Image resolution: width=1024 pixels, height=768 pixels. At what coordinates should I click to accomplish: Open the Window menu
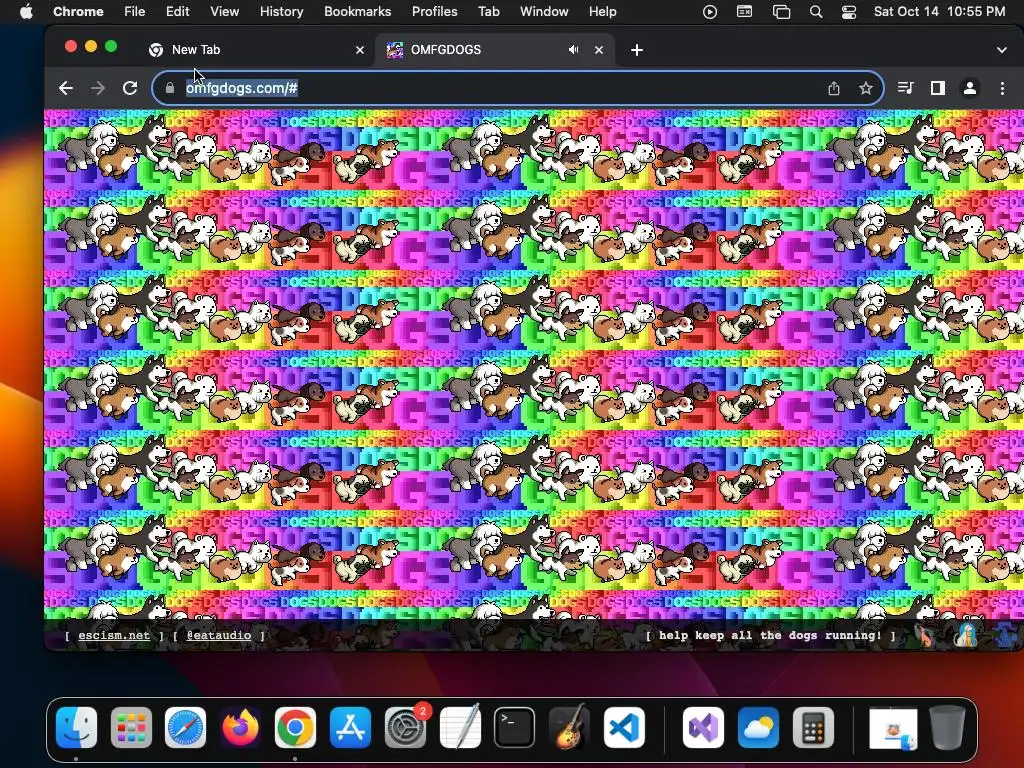coord(544,12)
